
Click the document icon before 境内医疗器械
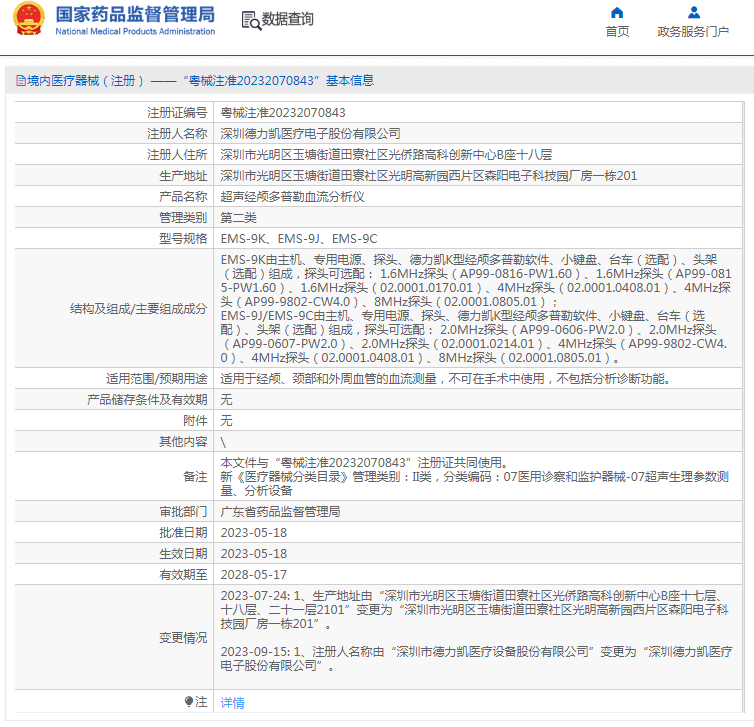pos(21,80)
